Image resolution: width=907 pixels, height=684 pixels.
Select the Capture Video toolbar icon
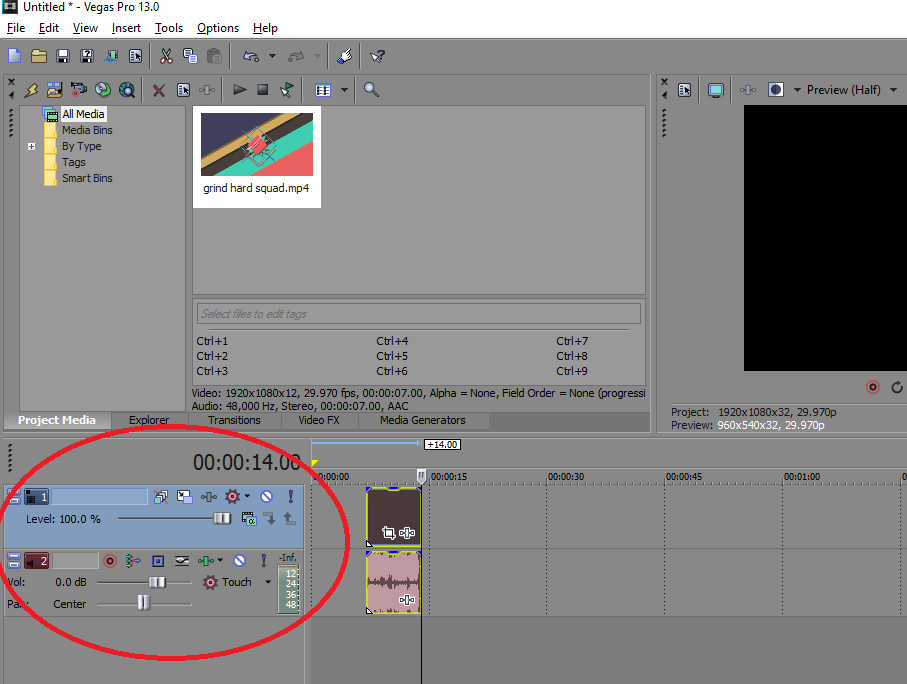click(x=77, y=91)
